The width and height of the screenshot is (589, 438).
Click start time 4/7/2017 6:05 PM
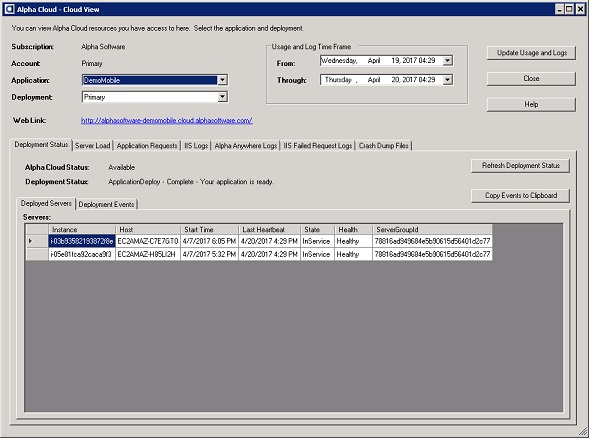[x=210, y=241]
